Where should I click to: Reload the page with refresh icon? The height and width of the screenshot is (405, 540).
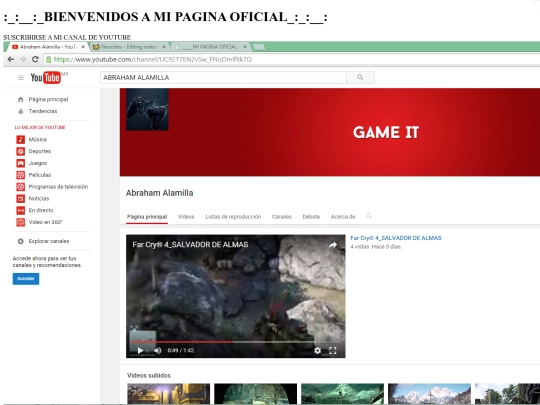tap(35, 59)
